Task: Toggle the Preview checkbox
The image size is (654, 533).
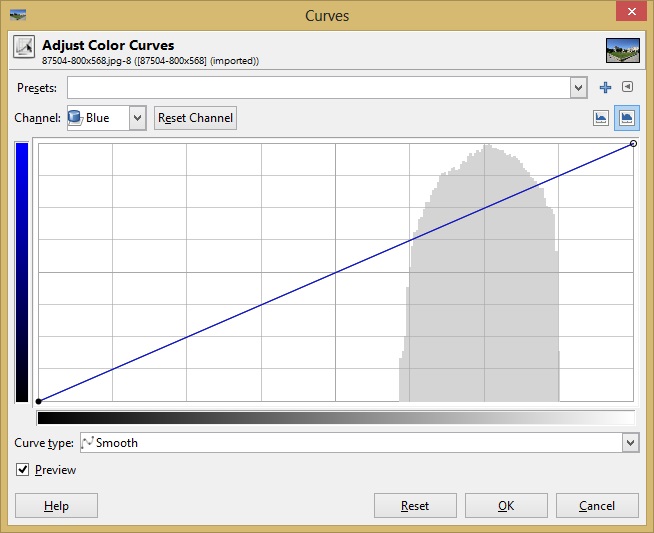Action: pyautogui.click(x=23, y=469)
